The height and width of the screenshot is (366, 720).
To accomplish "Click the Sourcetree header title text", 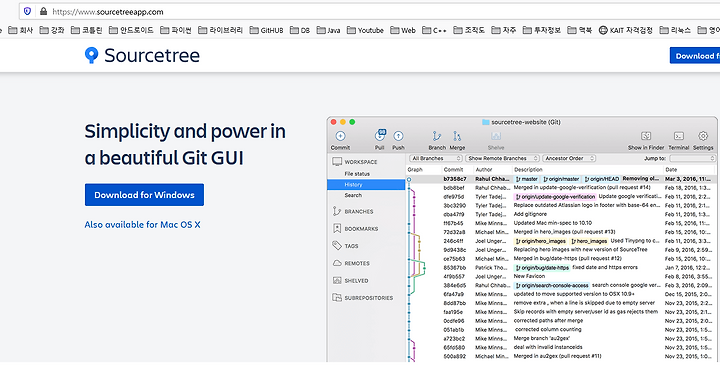I will tap(152, 56).
